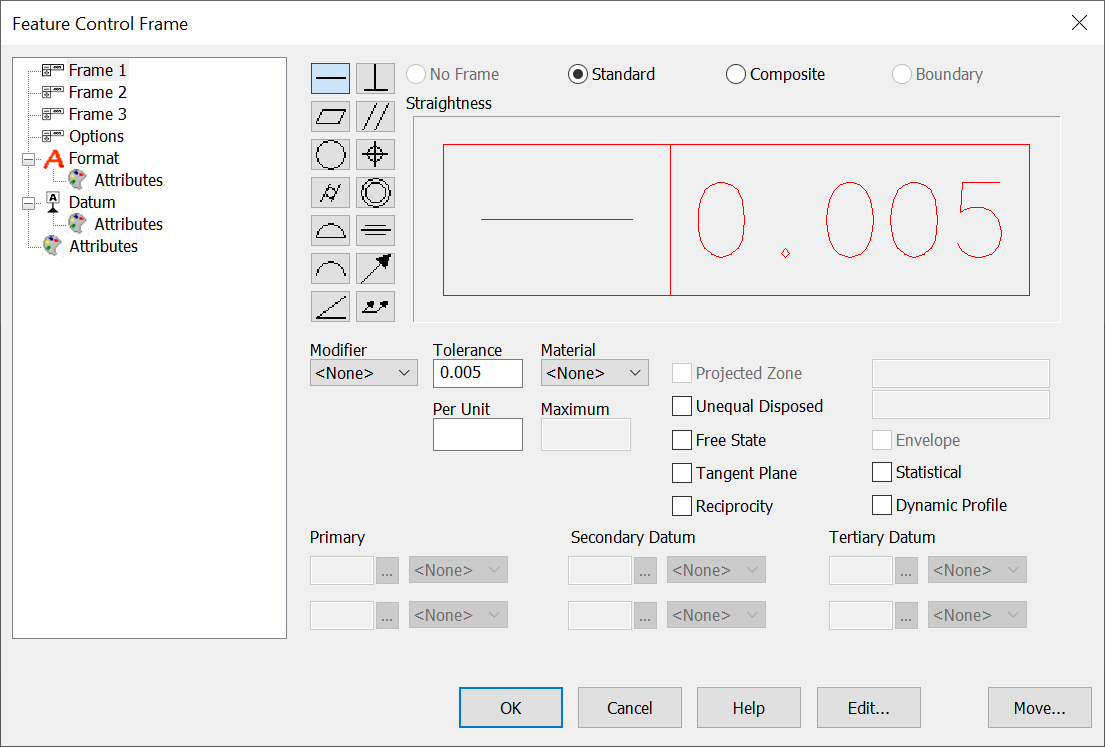Select the Composite frame radio button
Screen dimensions: 1105x747
(x=736, y=74)
